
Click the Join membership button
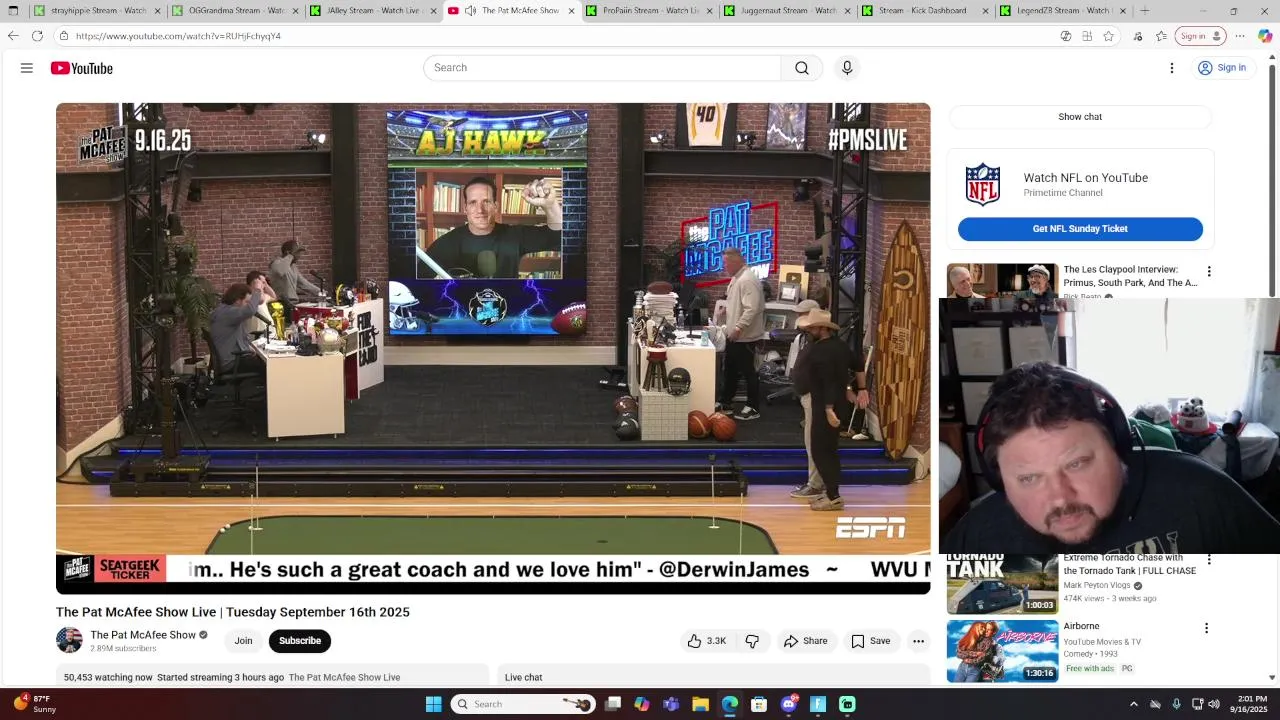[x=243, y=641]
